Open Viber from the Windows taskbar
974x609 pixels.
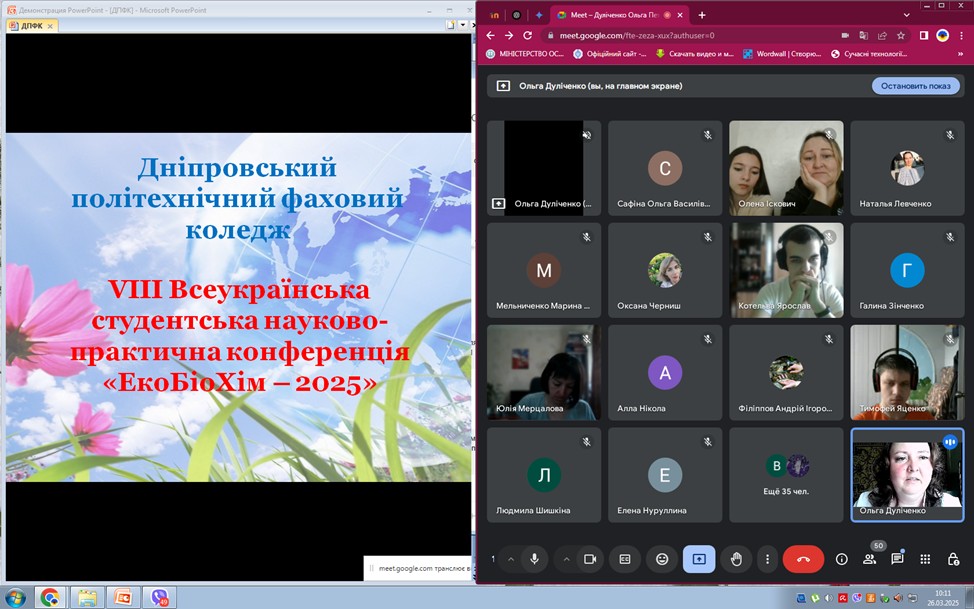click(x=161, y=597)
